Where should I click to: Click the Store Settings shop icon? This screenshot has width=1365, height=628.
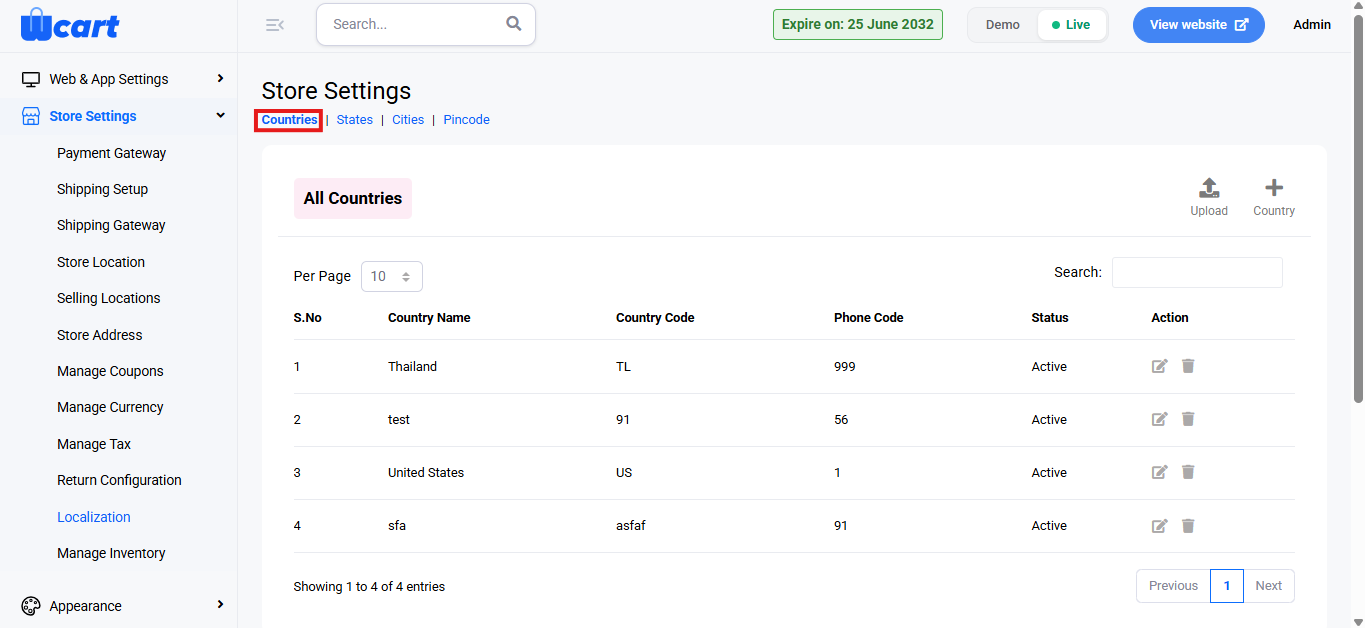(31, 116)
